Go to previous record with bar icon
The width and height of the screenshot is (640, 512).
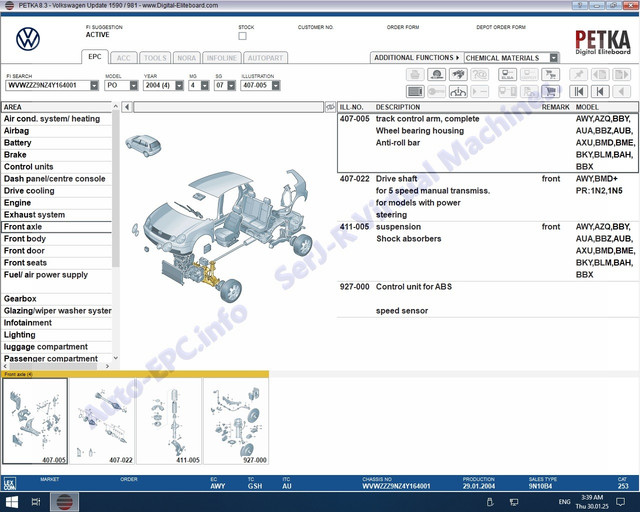(x=600, y=91)
